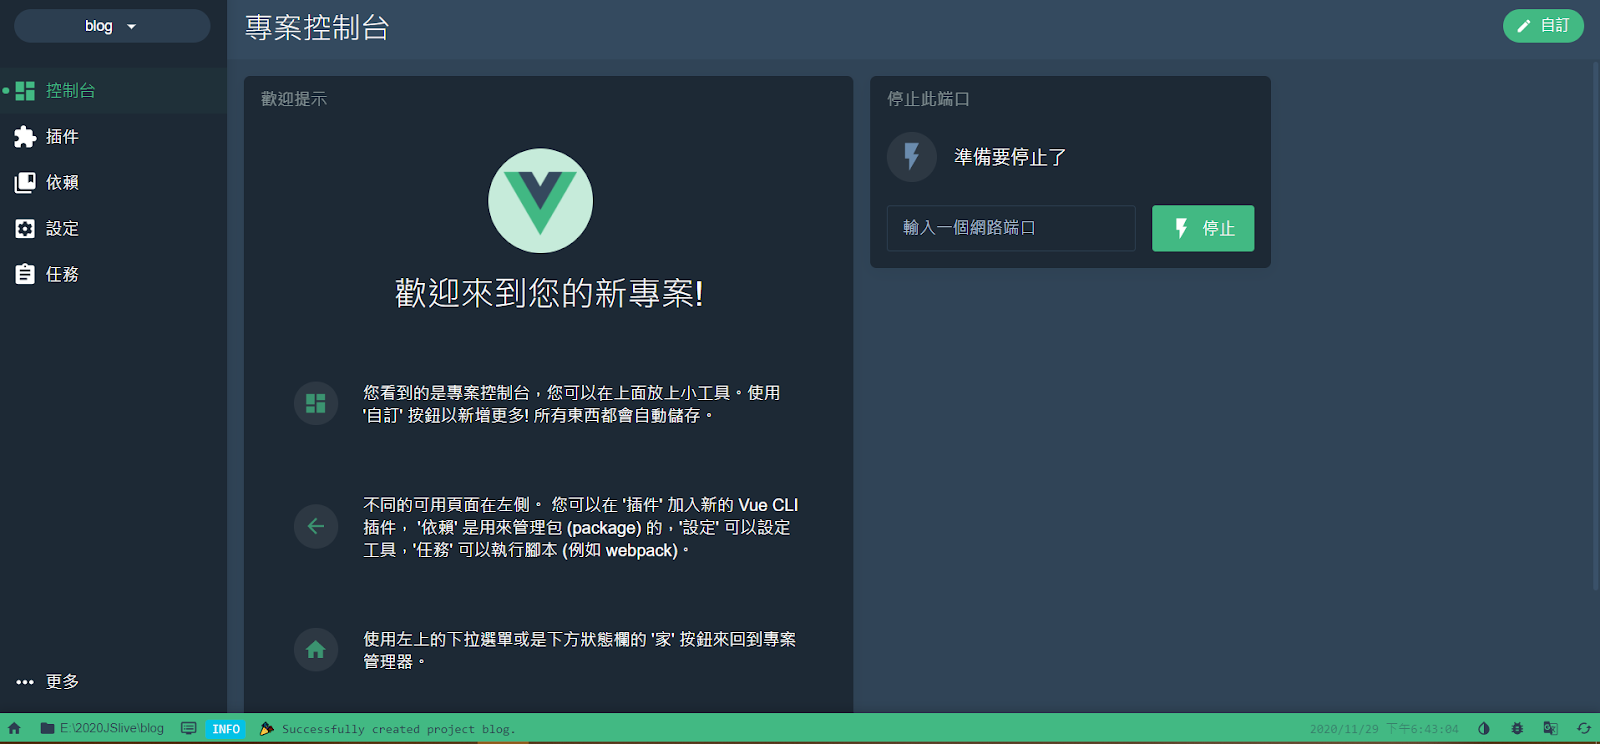Click the reset plugin API refresh icon
The height and width of the screenshot is (744, 1600).
pos(1584,728)
